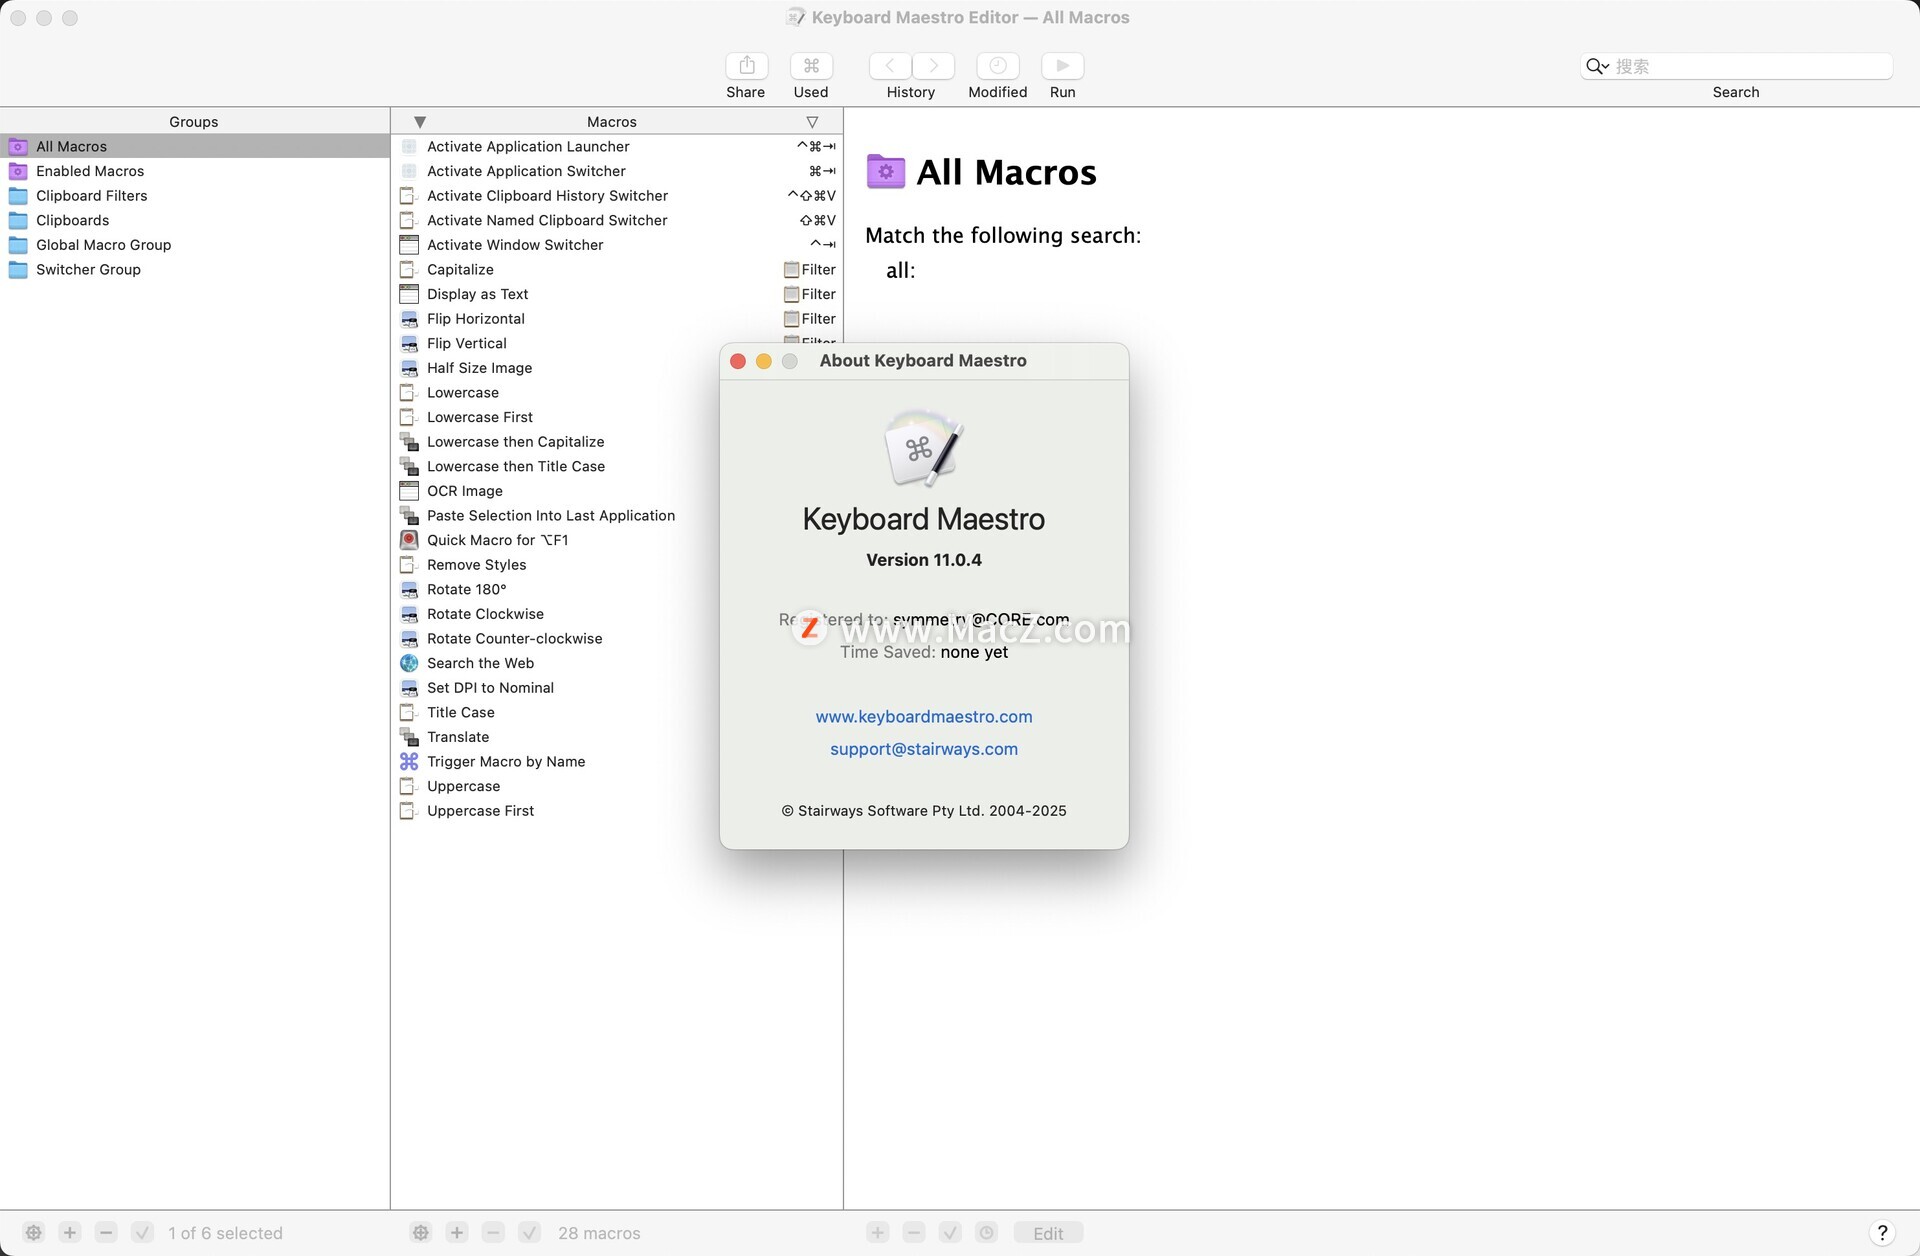Add a new macro with plus button

click(x=457, y=1233)
